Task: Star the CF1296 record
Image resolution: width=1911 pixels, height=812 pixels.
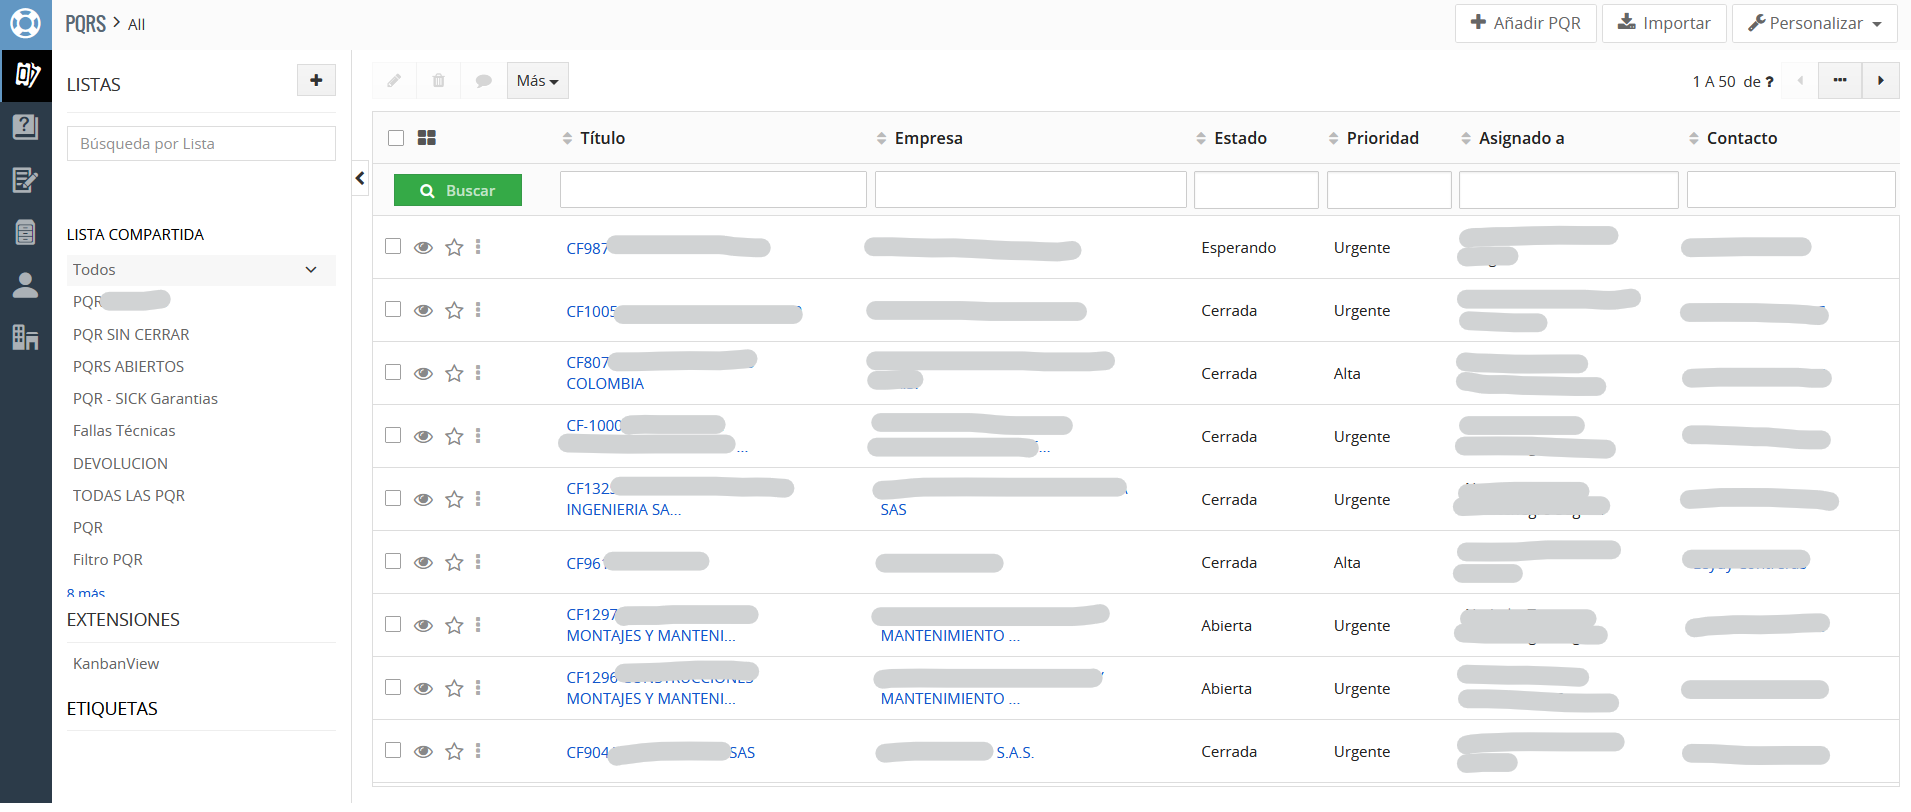Action: (x=454, y=688)
